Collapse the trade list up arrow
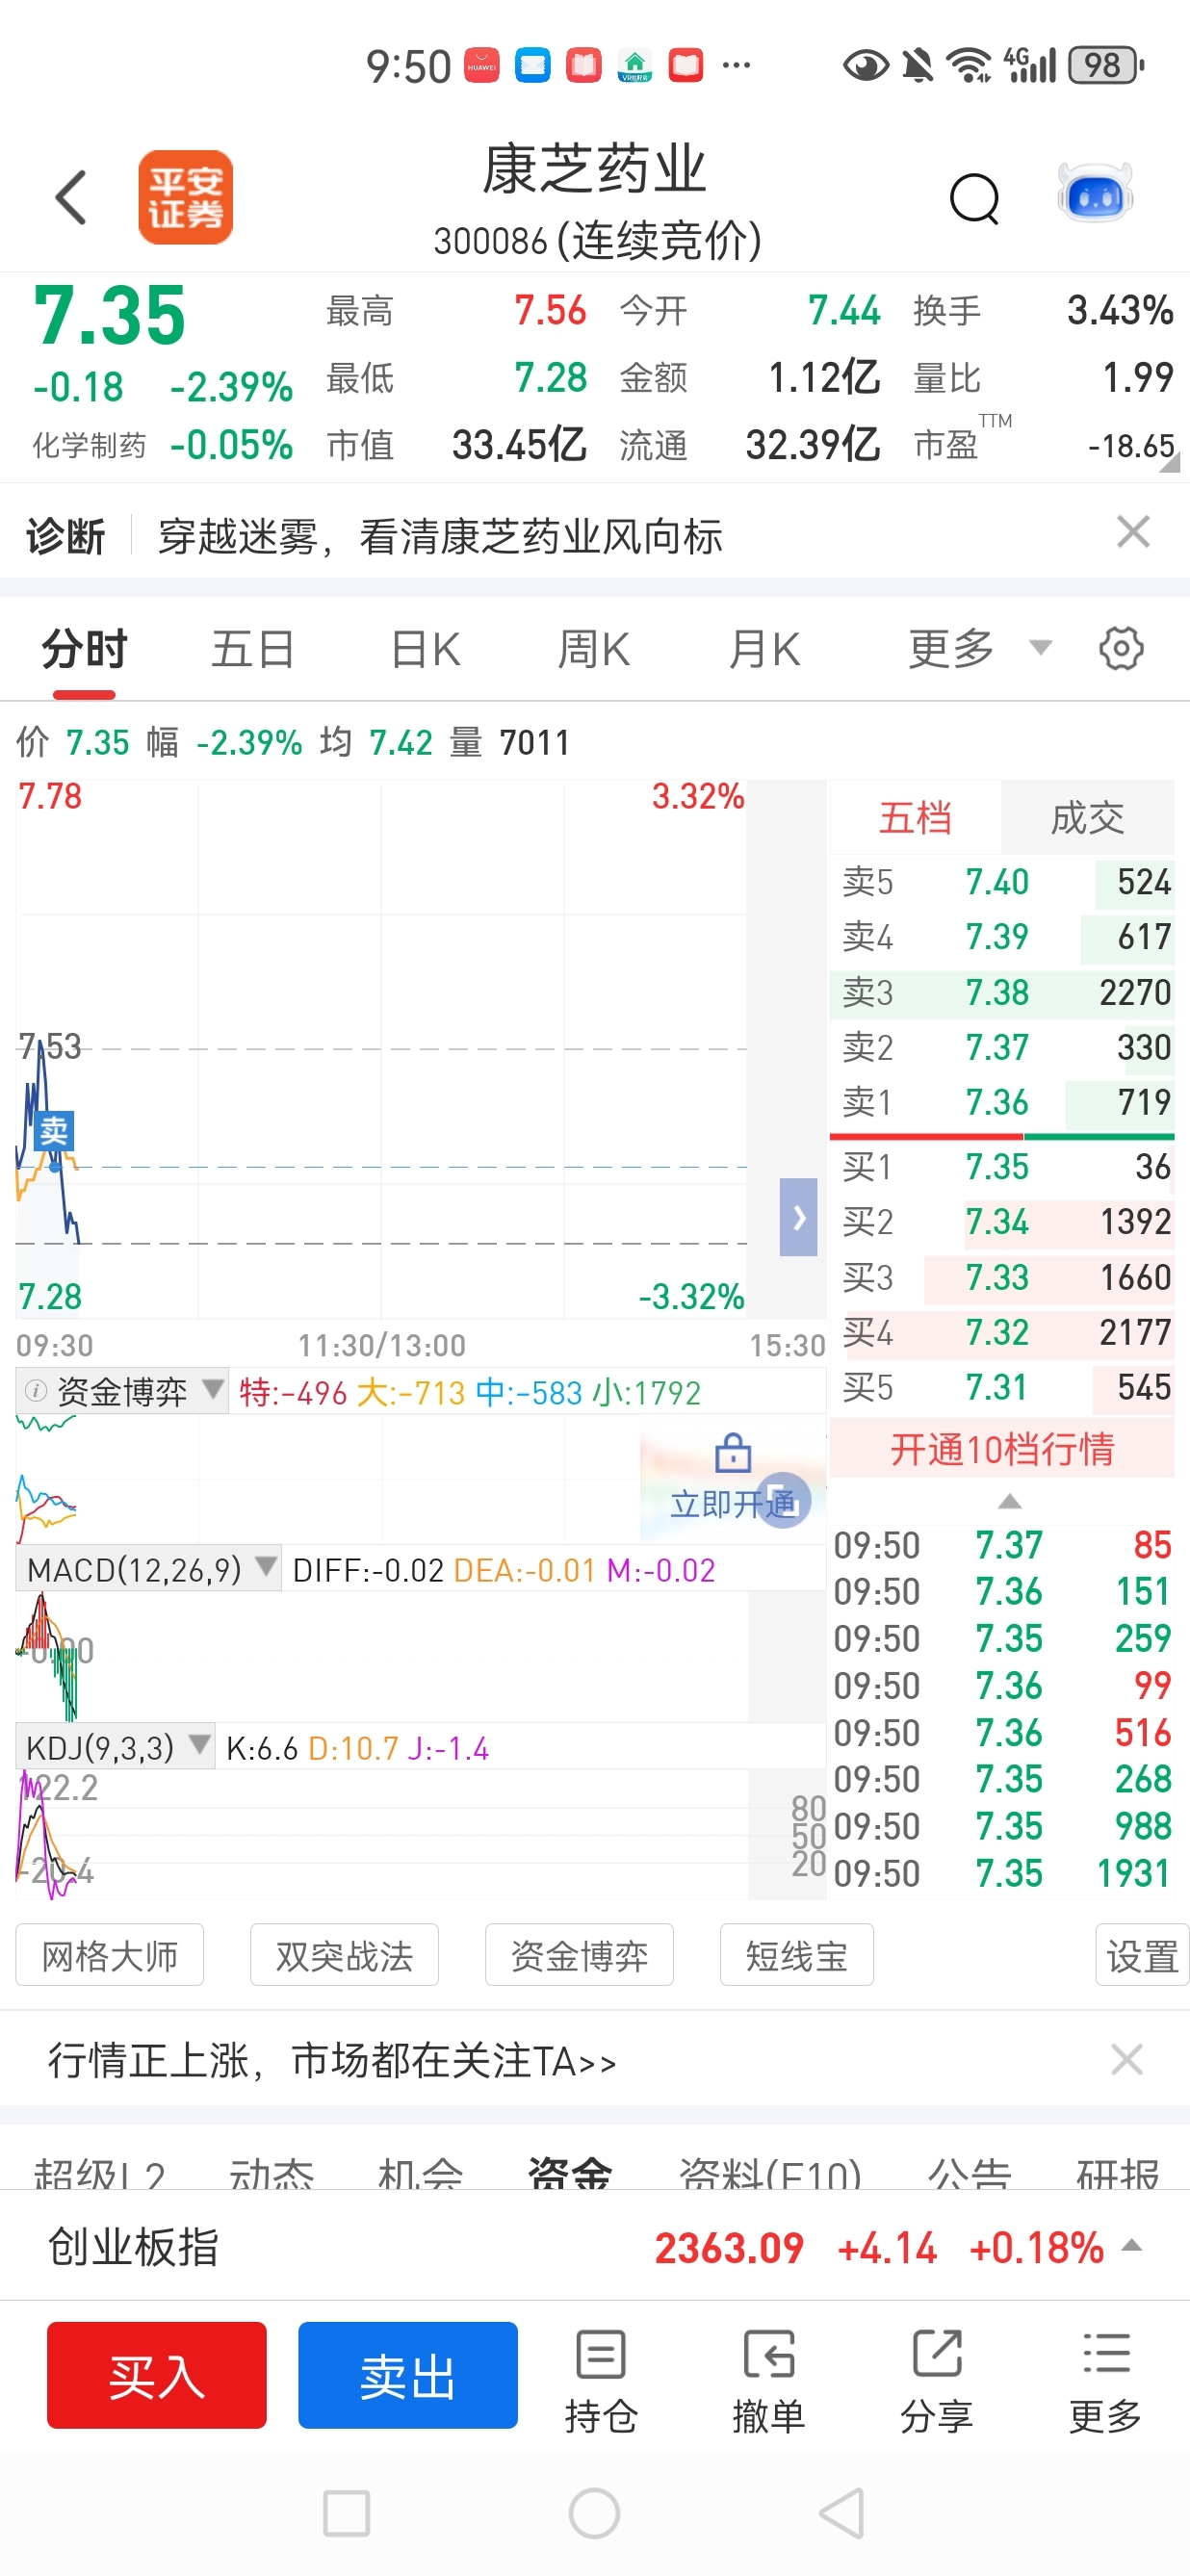The width and height of the screenshot is (1190, 2576). [x=1010, y=1501]
